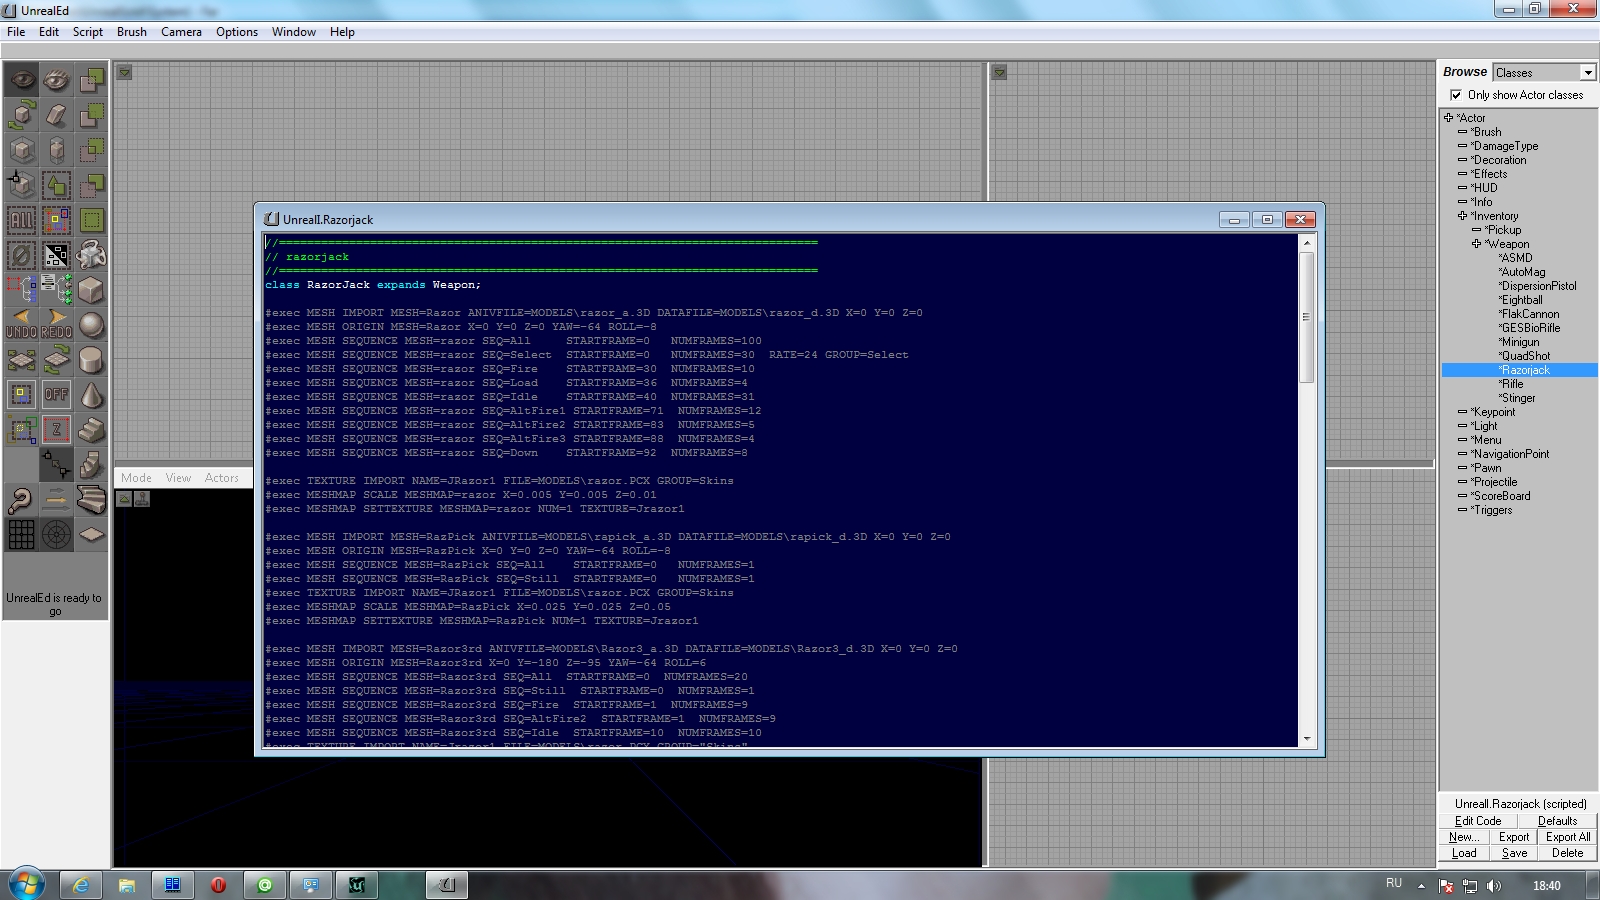This screenshot has height=900, width=1600.
Task: Open the question mark help tool
Action: point(22,500)
